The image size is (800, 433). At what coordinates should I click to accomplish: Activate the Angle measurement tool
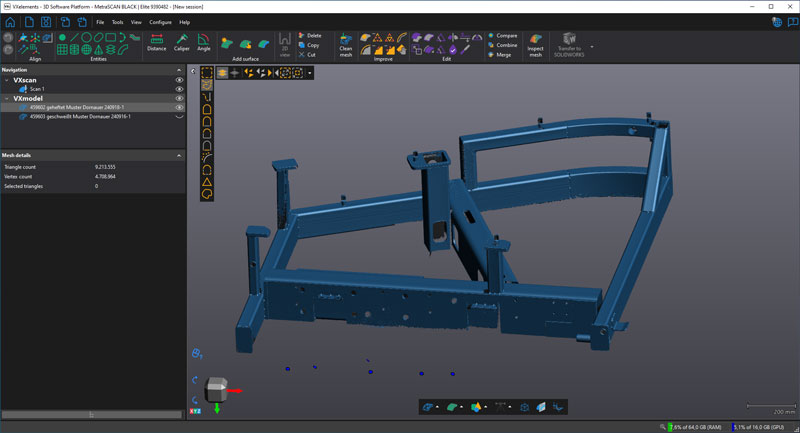point(204,42)
